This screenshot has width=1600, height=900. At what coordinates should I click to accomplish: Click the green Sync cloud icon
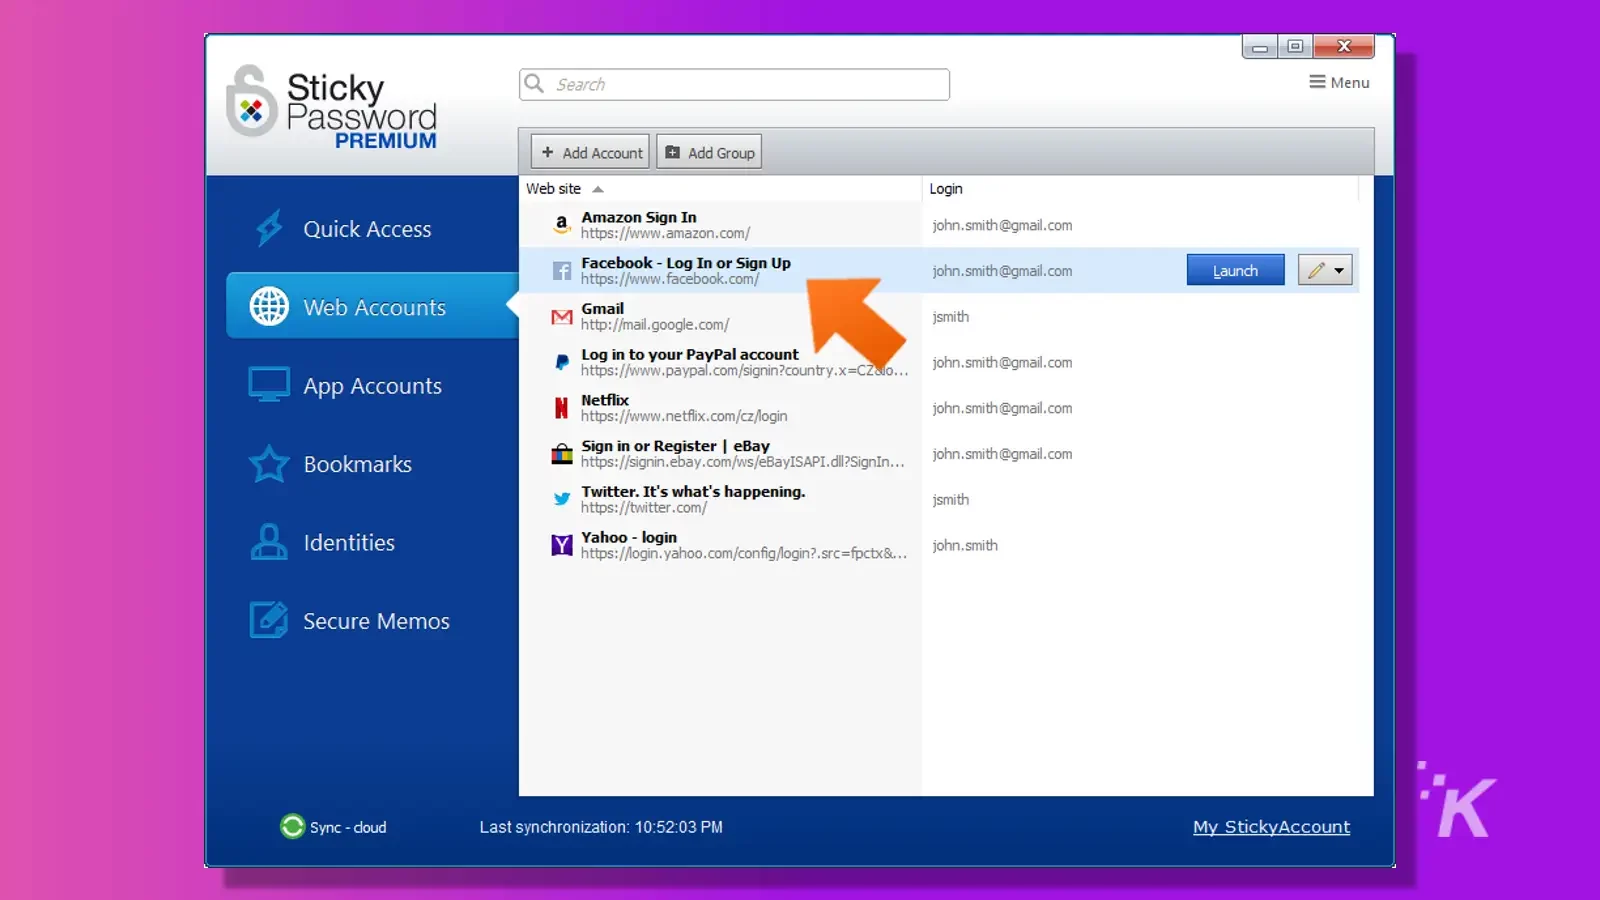(292, 826)
